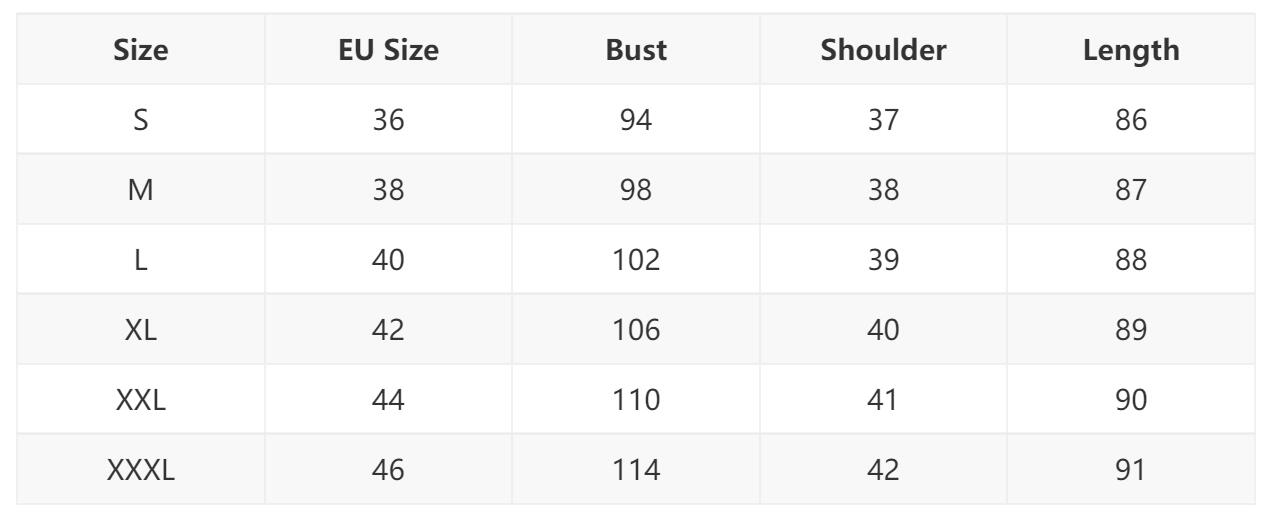Click the XL size cell
This screenshot has width=1267, height=529.
141,329
